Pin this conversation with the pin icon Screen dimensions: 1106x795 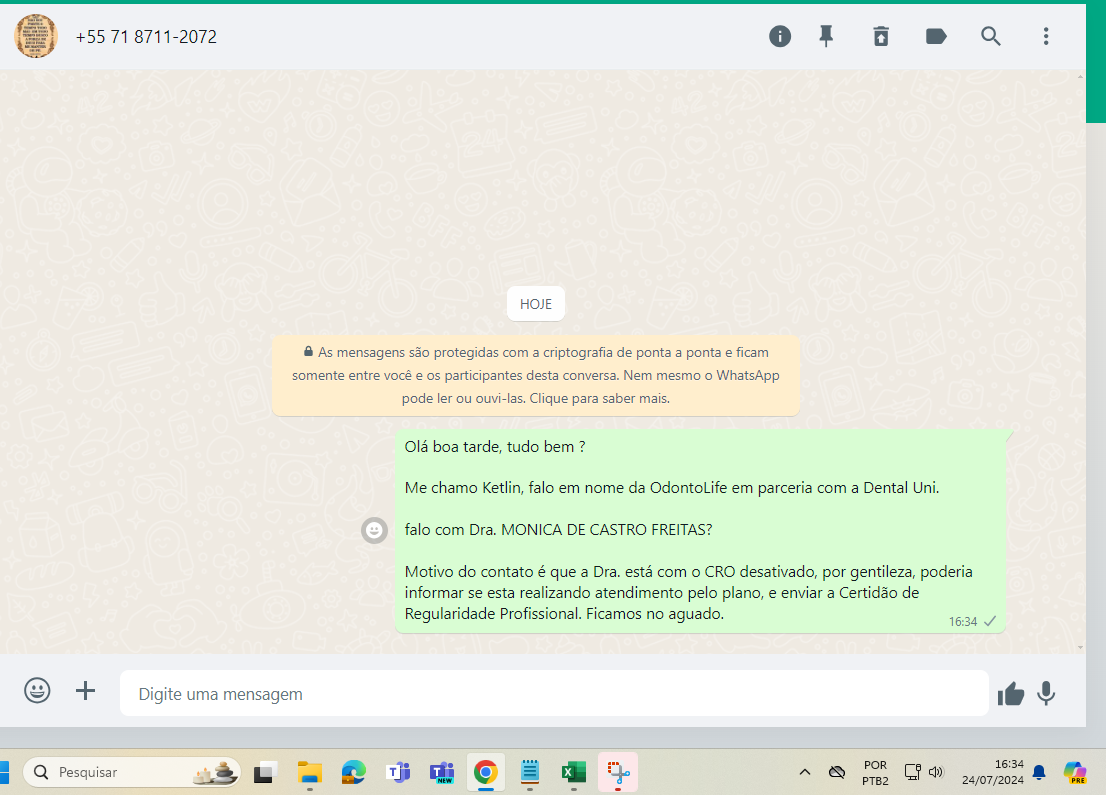pos(826,36)
